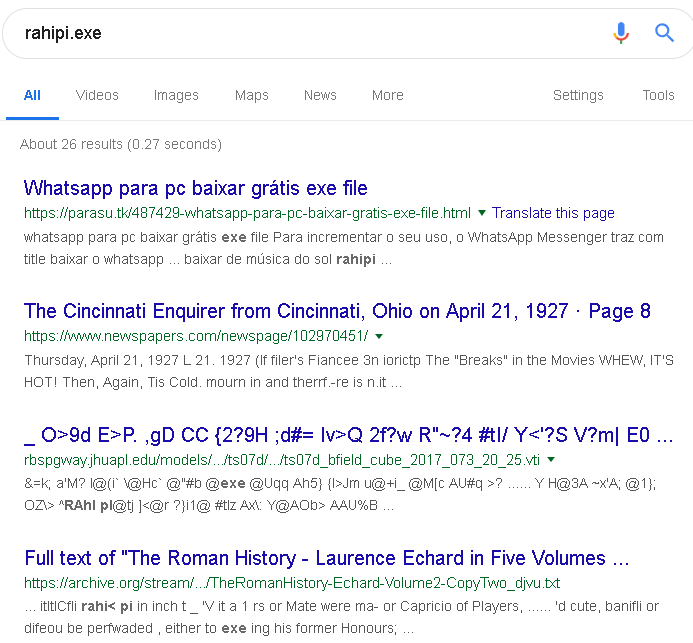Open The Cincinnati Enquirer April 21, 1927 result
693x643 pixels.
(337, 311)
